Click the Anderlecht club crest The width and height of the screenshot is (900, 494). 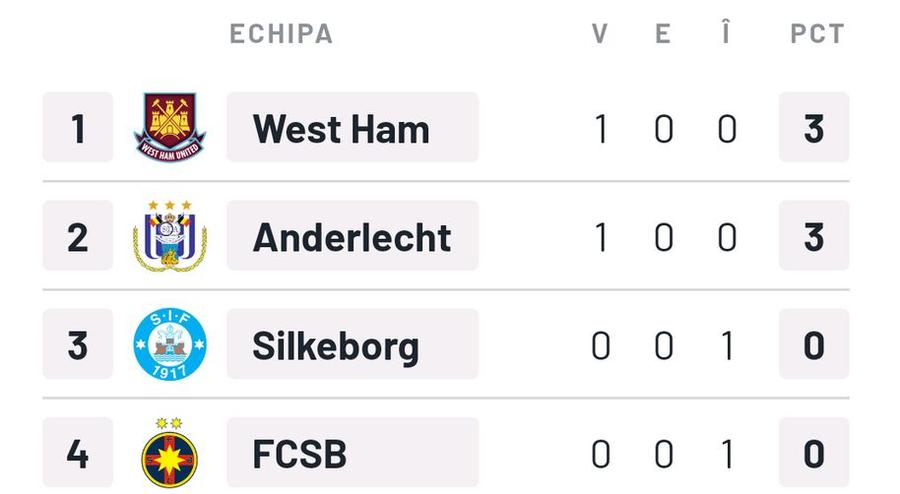tap(170, 235)
